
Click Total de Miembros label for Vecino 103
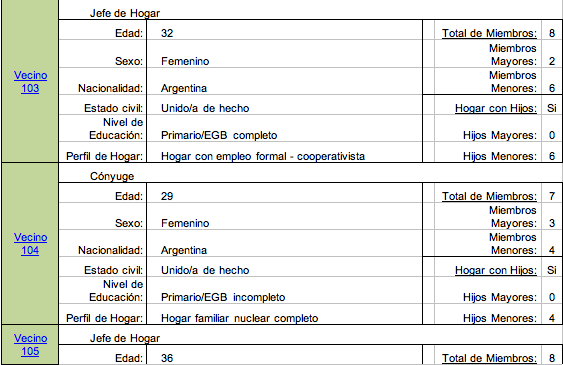point(489,33)
